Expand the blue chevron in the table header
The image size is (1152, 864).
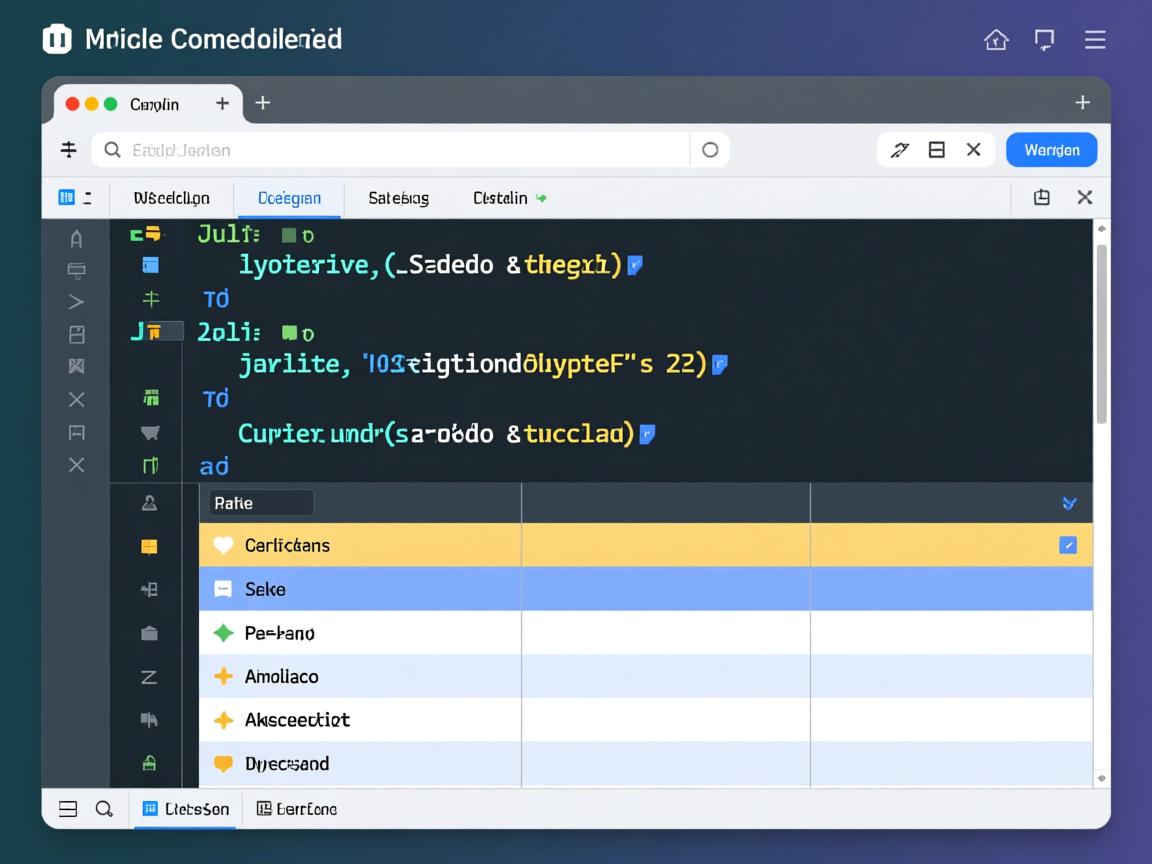pos(1069,503)
